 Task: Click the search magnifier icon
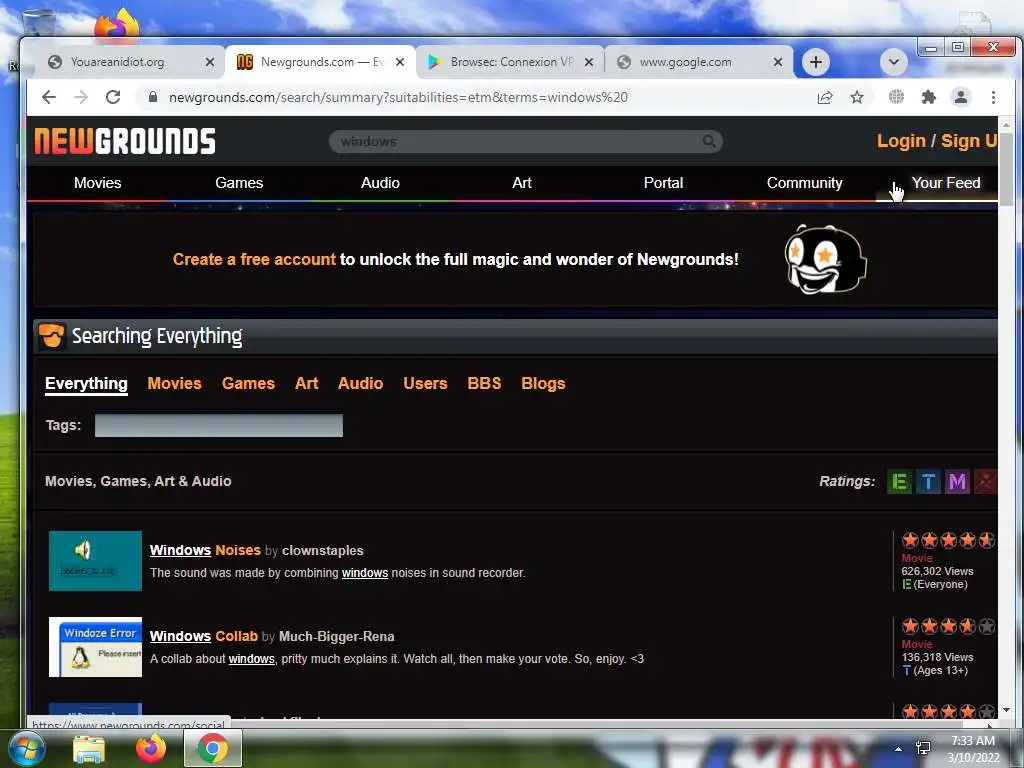pyautogui.click(x=709, y=141)
